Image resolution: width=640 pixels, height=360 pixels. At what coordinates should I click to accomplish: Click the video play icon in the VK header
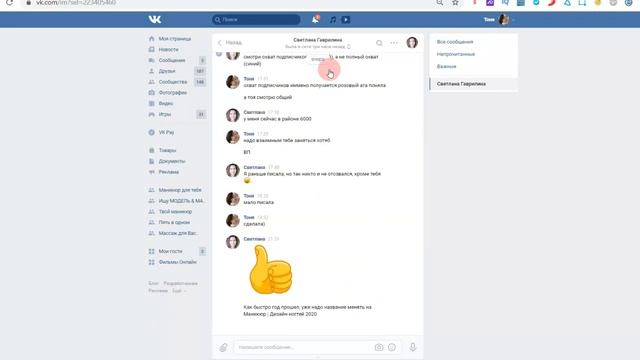[346, 19]
